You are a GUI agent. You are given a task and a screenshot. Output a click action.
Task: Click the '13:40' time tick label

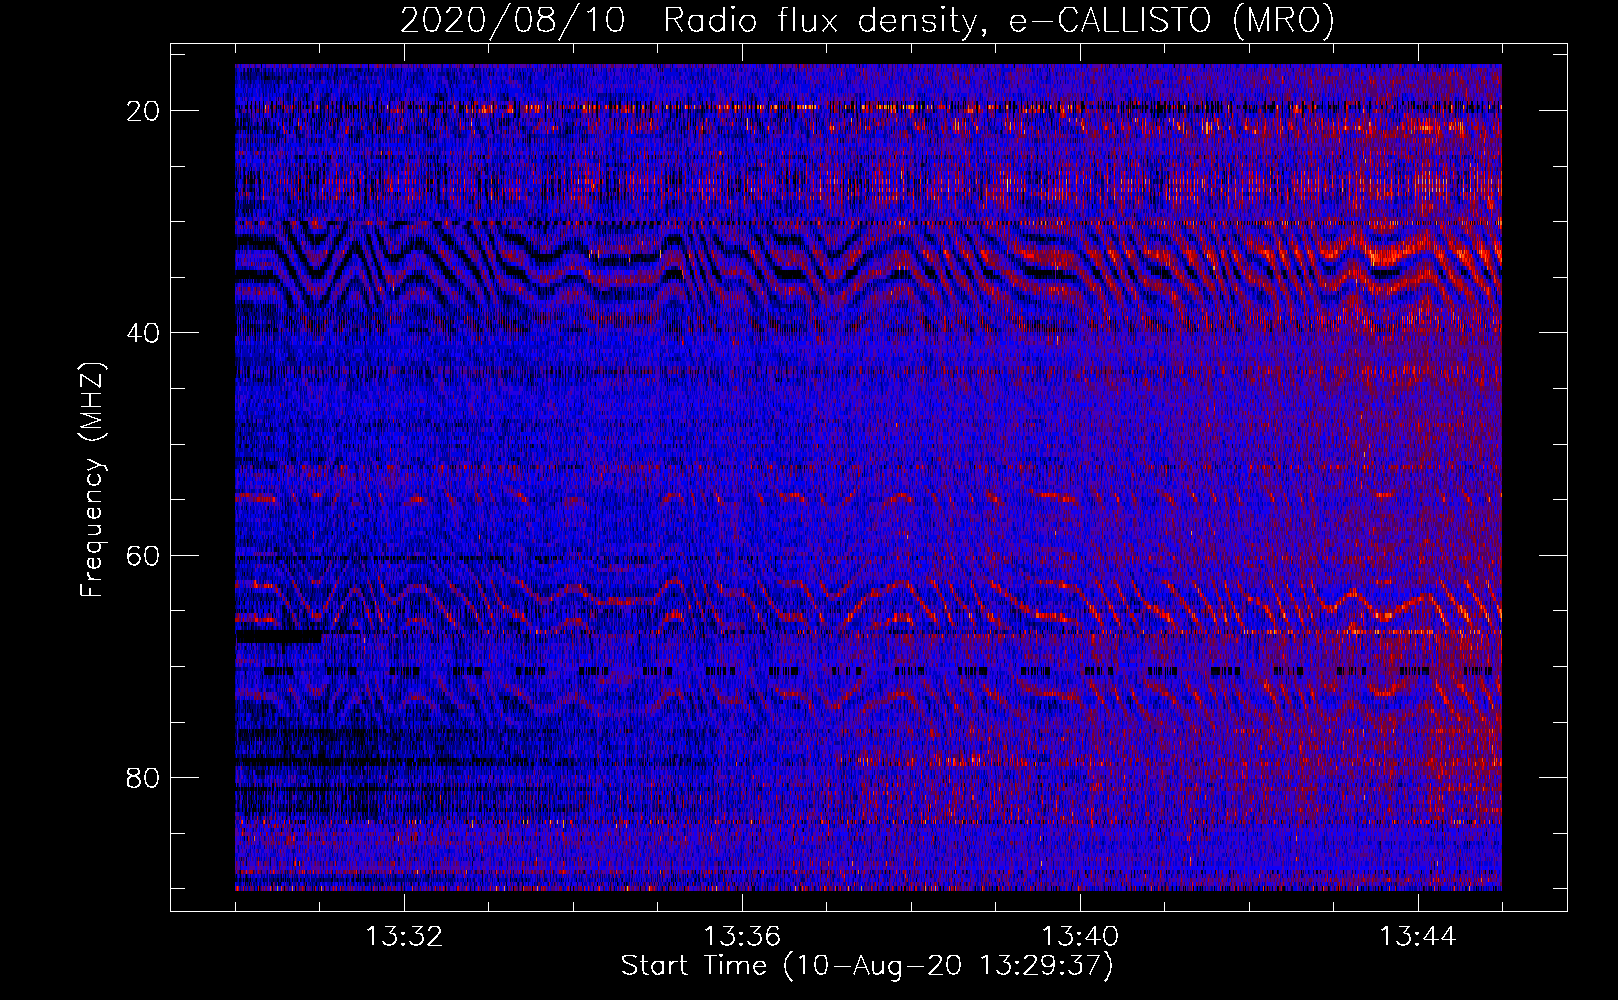[x=1080, y=937]
